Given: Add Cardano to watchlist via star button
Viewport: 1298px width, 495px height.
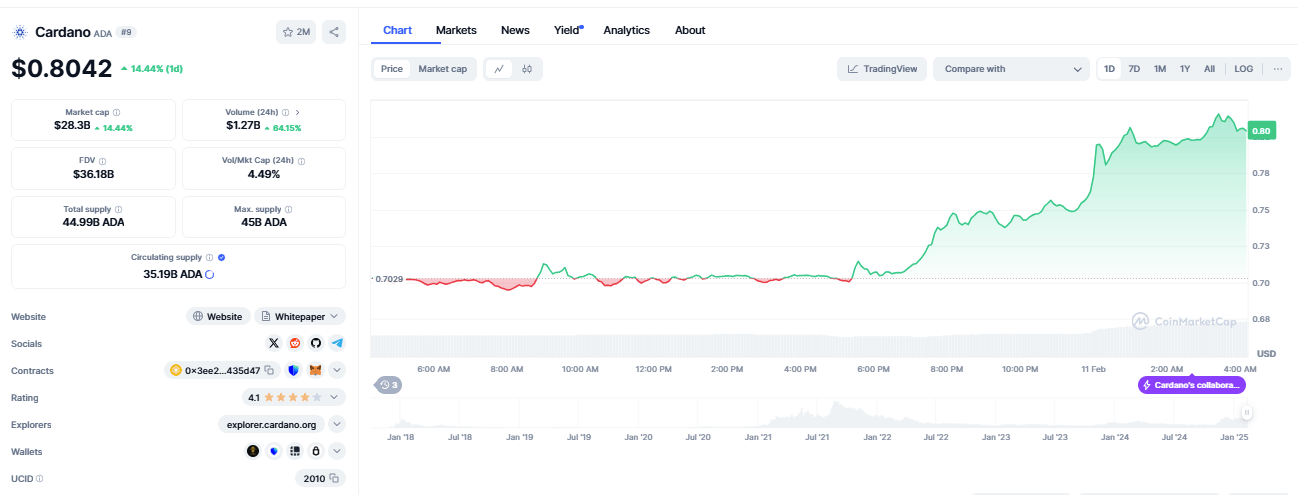Looking at the screenshot, I should (x=296, y=32).
